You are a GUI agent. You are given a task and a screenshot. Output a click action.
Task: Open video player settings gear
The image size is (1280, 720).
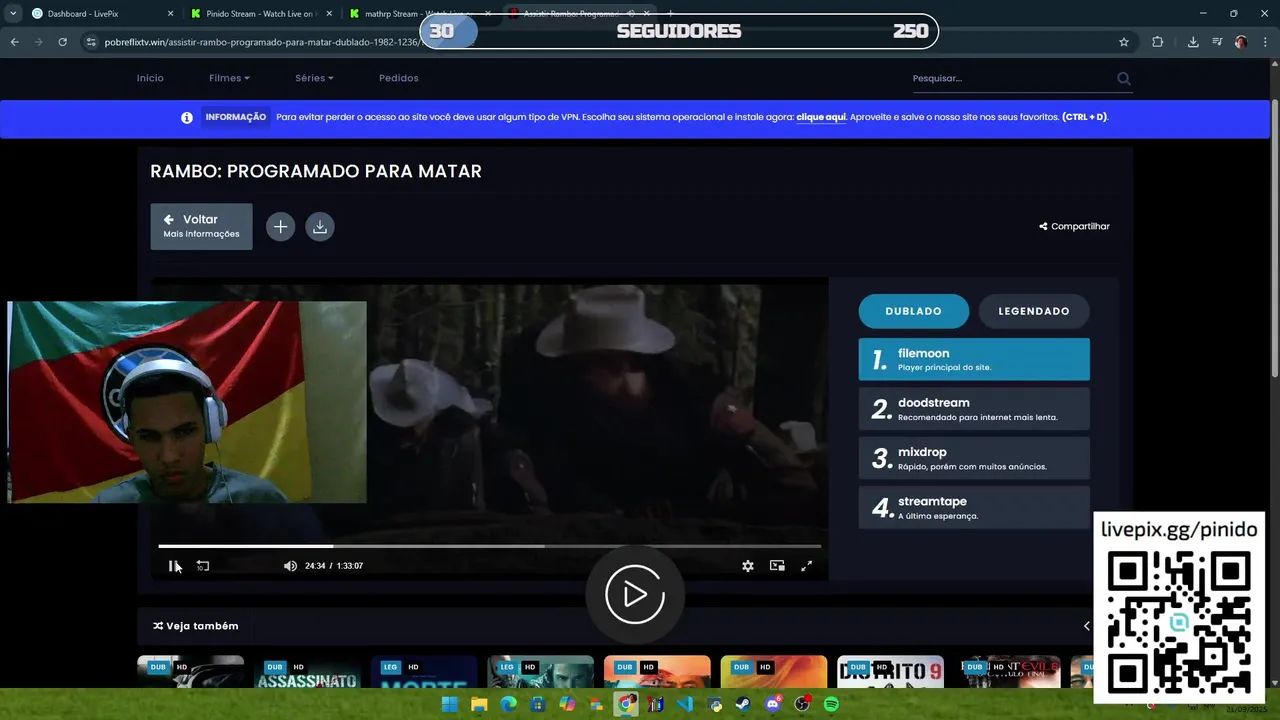click(x=748, y=566)
